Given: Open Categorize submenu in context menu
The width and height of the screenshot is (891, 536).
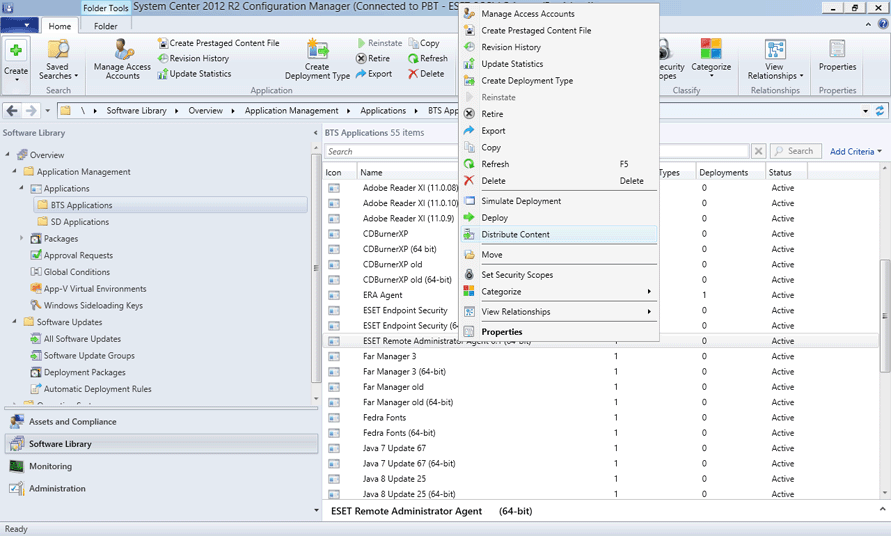Looking at the screenshot, I should (x=557, y=292).
